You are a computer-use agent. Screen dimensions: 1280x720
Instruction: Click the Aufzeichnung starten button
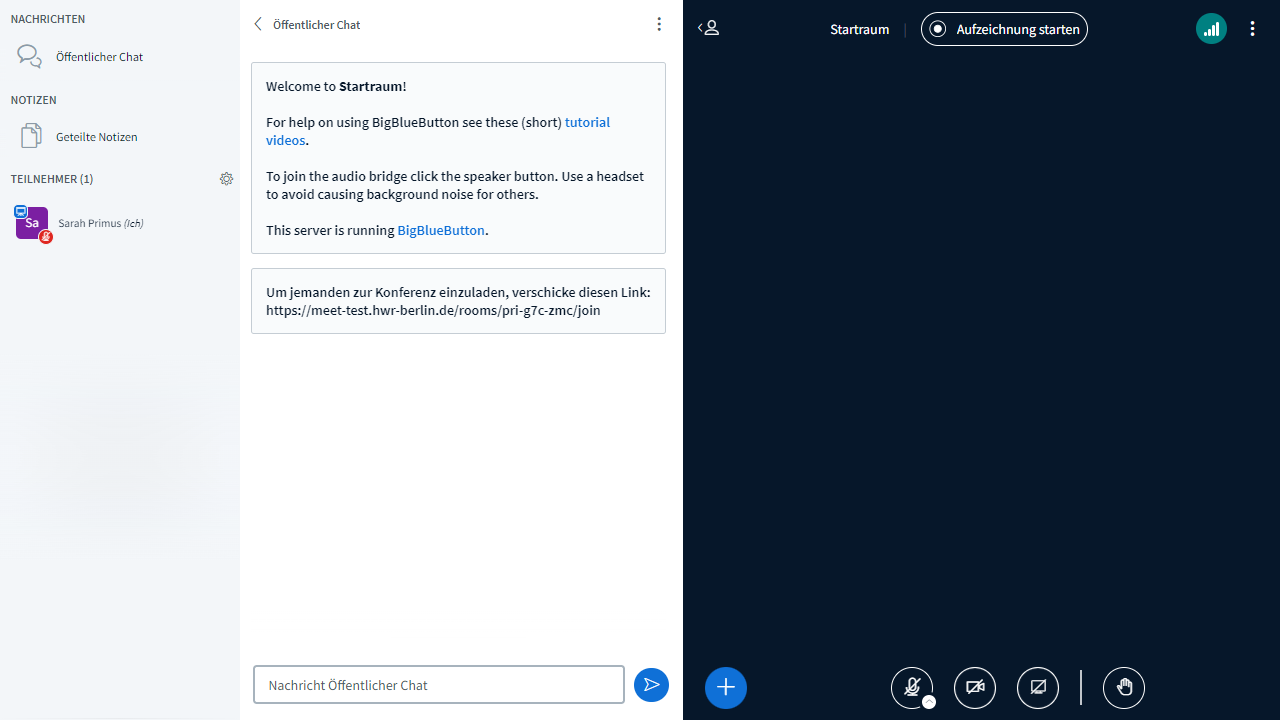[x=1004, y=29]
